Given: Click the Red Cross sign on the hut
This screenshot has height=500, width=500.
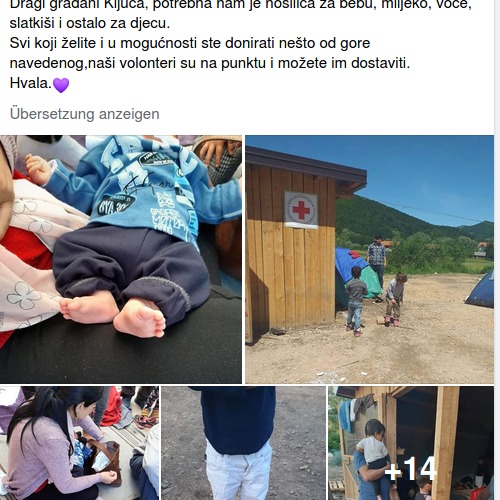Looking at the screenshot, I should pyautogui.click(x=301, y=210).
